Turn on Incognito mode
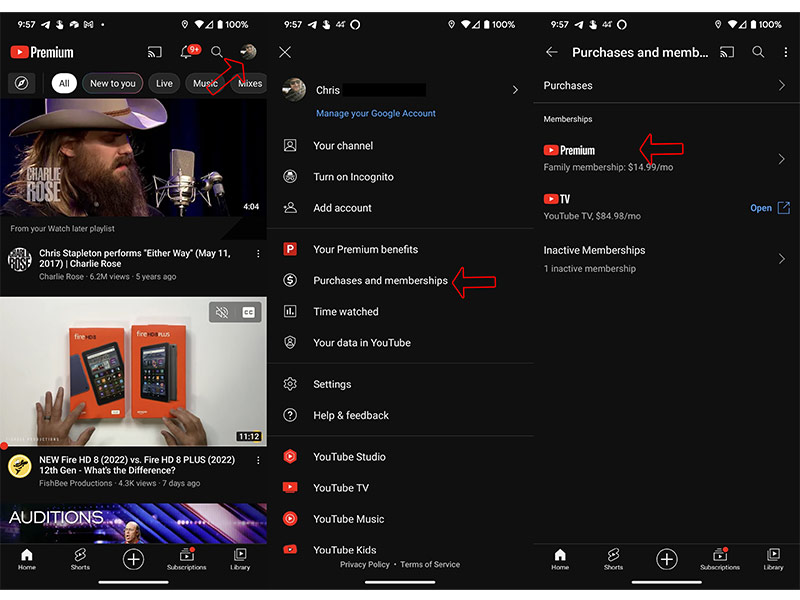Screen dimensions: 800x600 click(x=400, y=177)
